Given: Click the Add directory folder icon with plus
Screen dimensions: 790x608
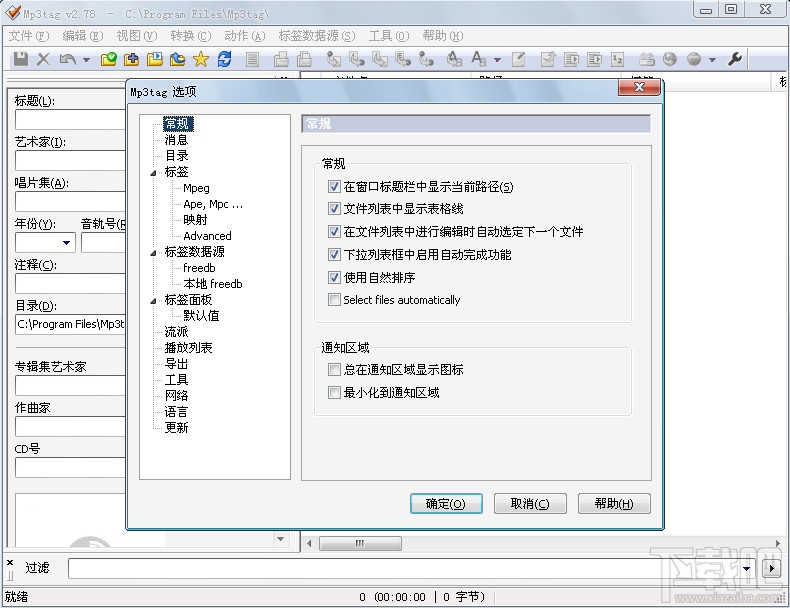Looking at the screenshot, I should pos(131,59).
